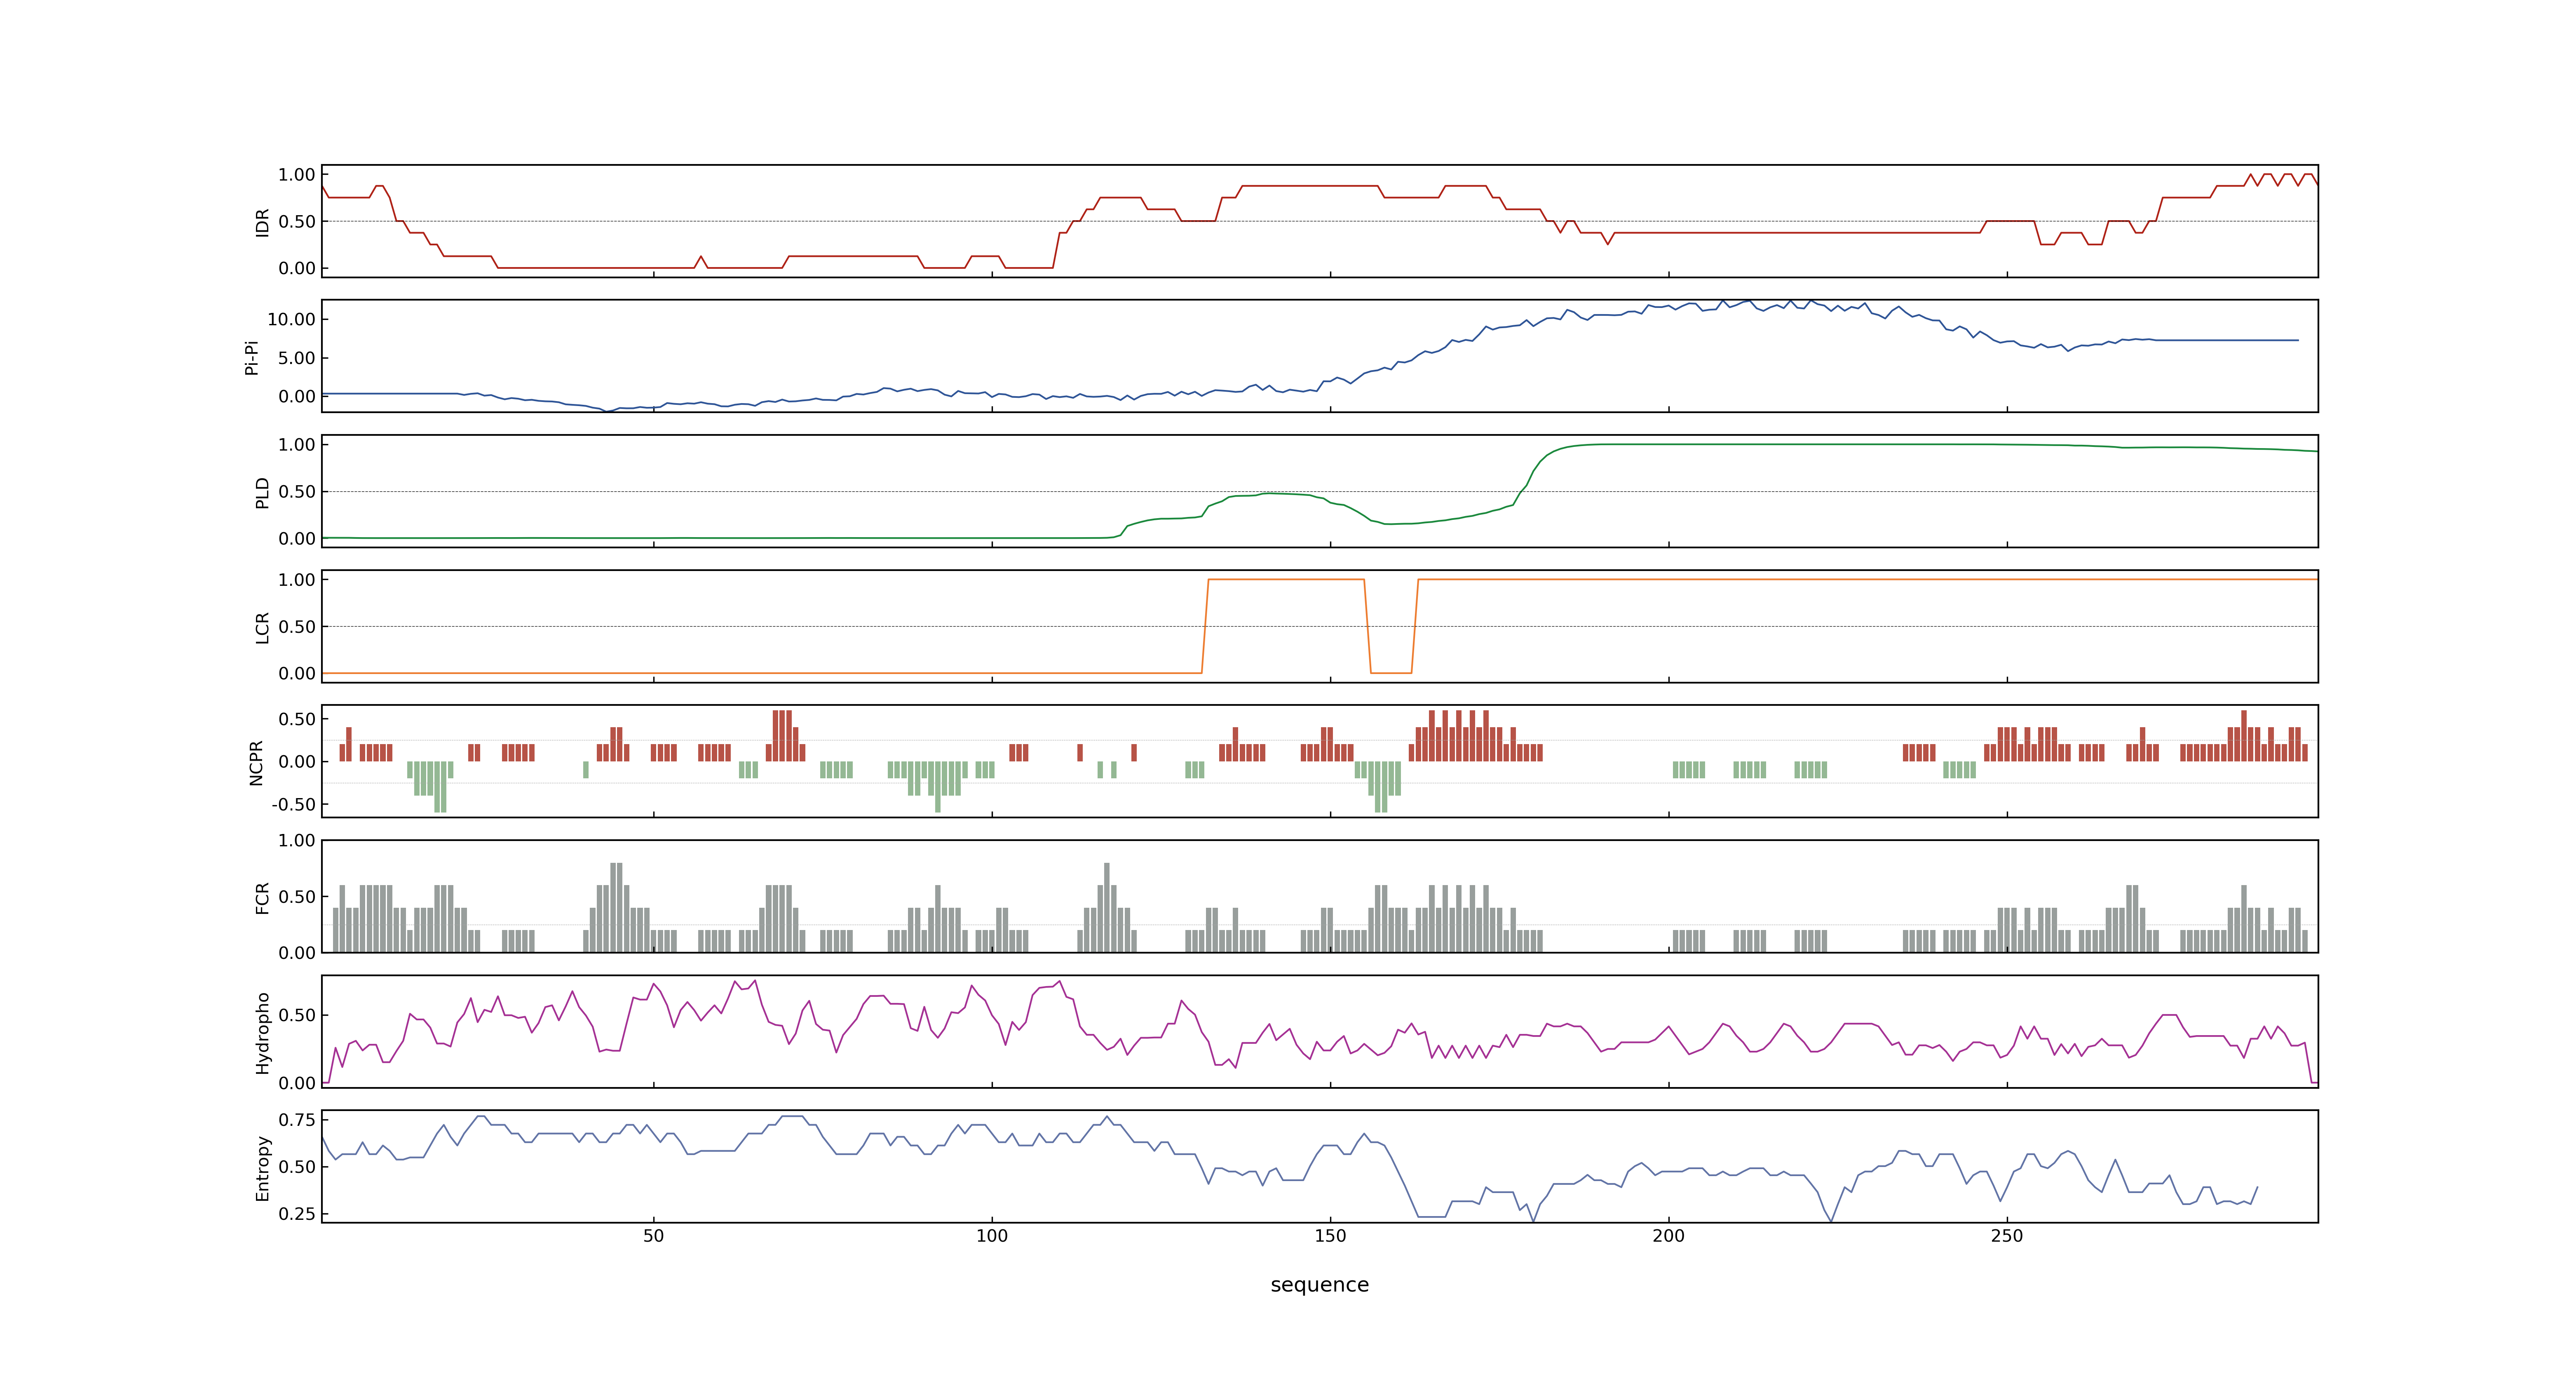Click the green PLD curve plateau
Image resolution: width=2576 pixels, height=1374 pixels.
1800,444
